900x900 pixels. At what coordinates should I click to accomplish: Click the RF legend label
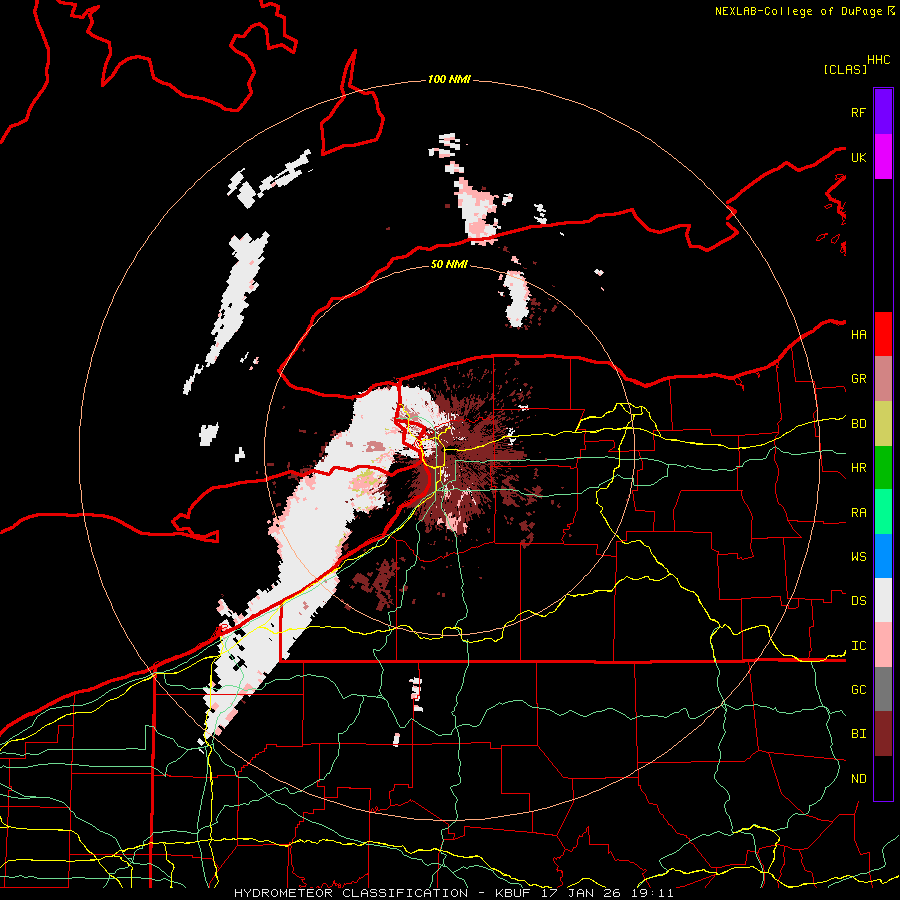pyautogui.click(x=859, y=112)
